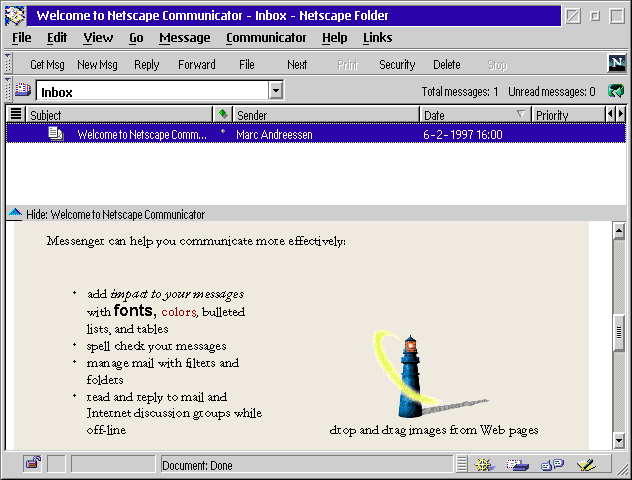The width and height of the screenshot is (632, 480).
Task: Click the column scroll left arrow
Action: click(610, 114)
